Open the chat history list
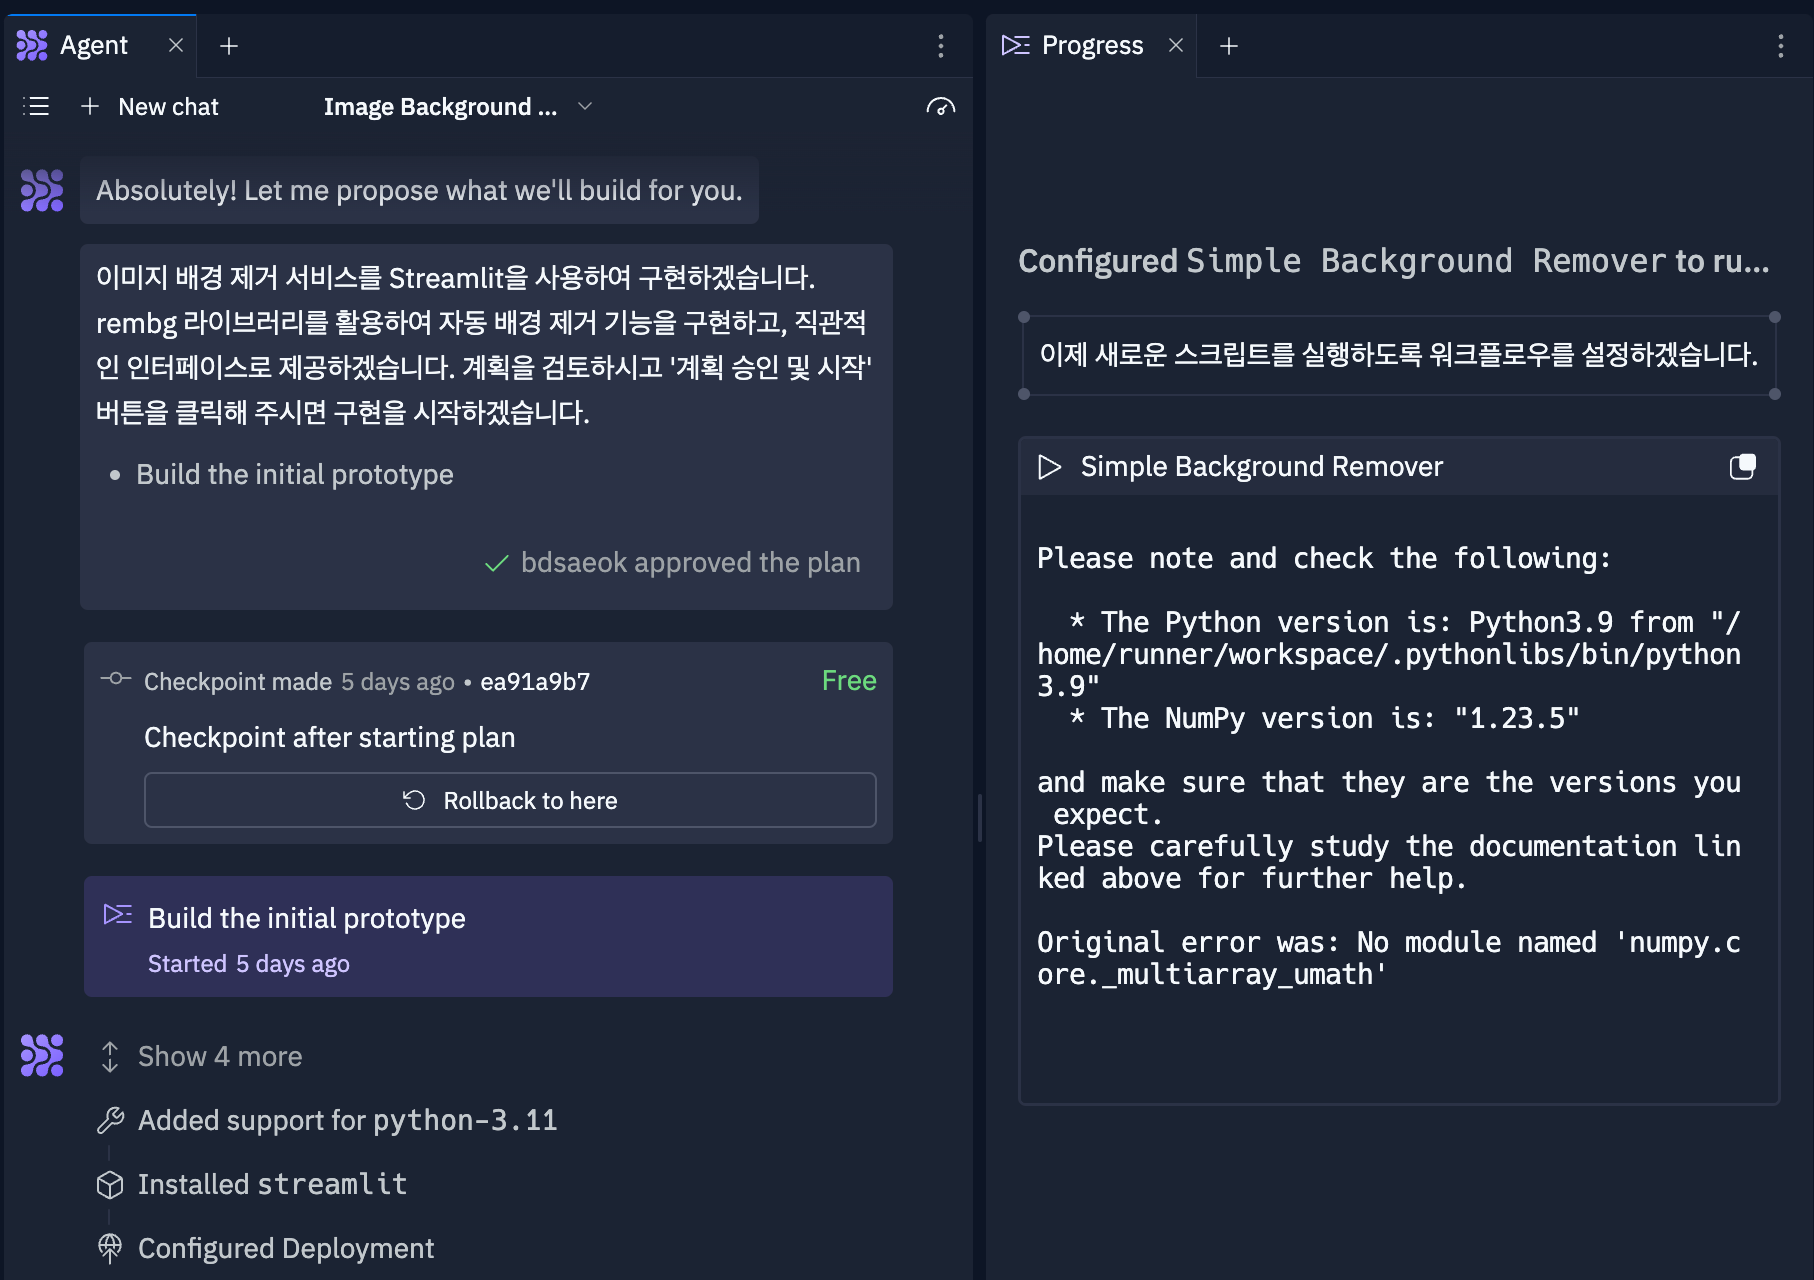 pos(36,106)
